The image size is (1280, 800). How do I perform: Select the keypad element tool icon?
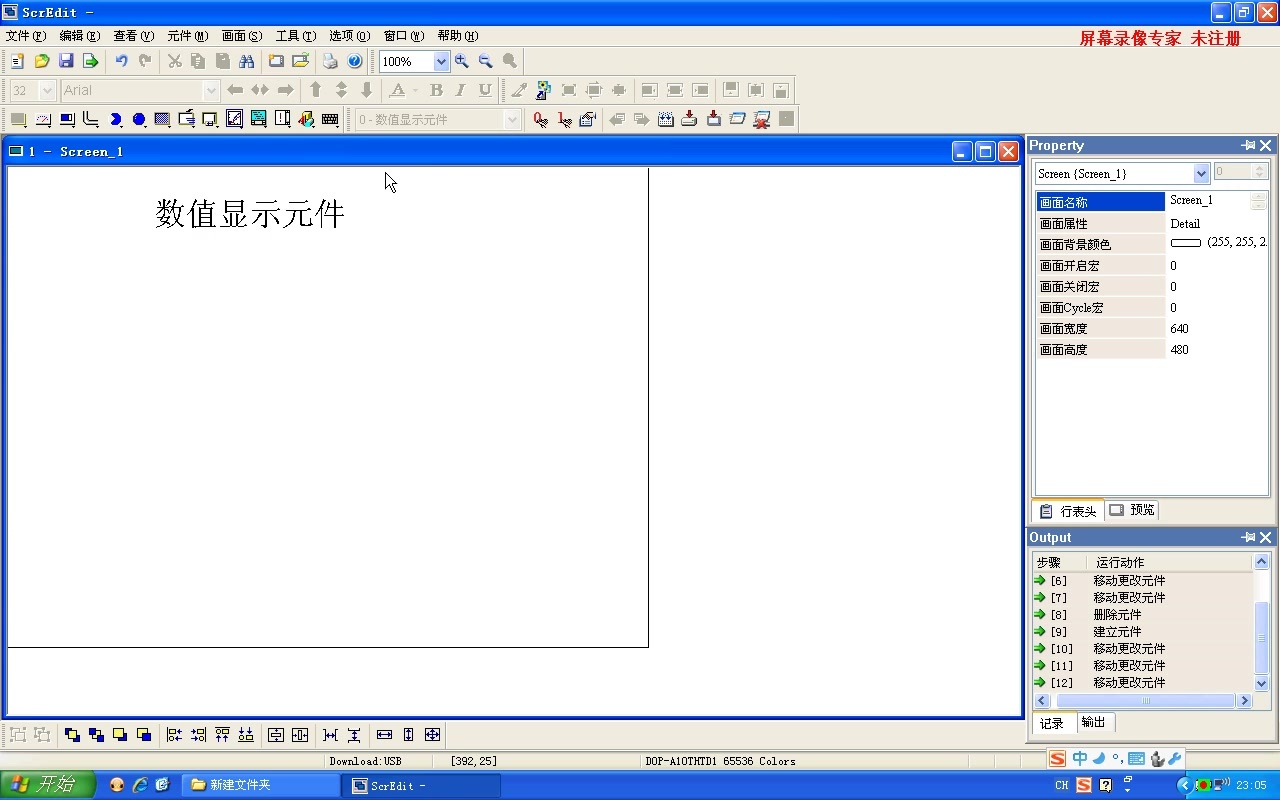pos(330,119)
